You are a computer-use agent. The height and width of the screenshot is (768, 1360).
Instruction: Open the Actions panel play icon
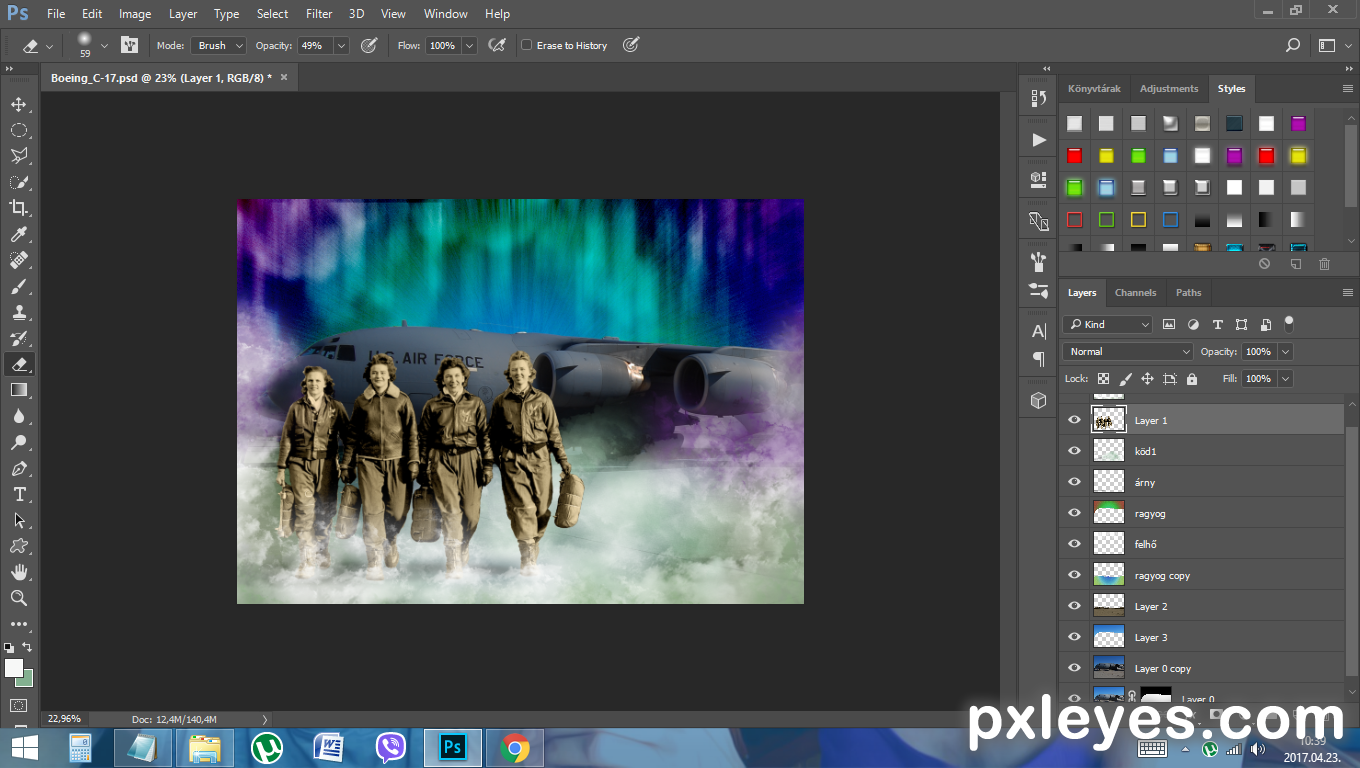pos(1038,139)
